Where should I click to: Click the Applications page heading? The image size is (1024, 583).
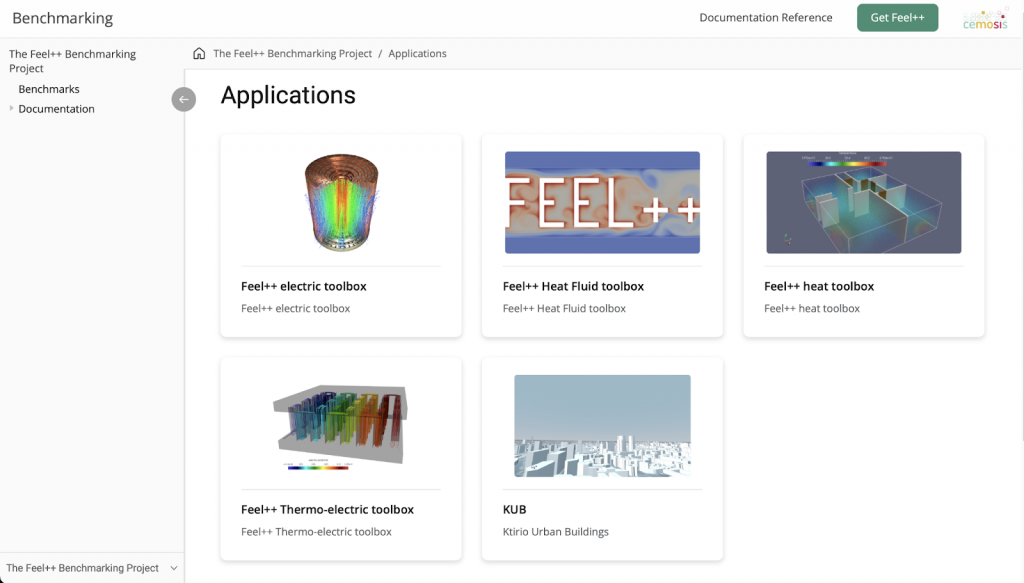click(x=288, y=95)
